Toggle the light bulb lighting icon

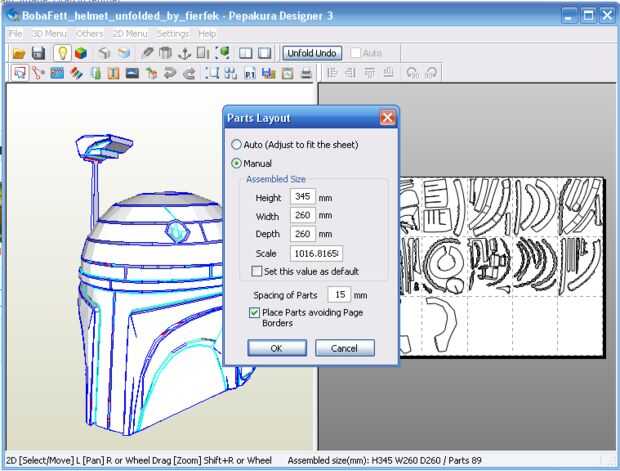pos(62,53)
